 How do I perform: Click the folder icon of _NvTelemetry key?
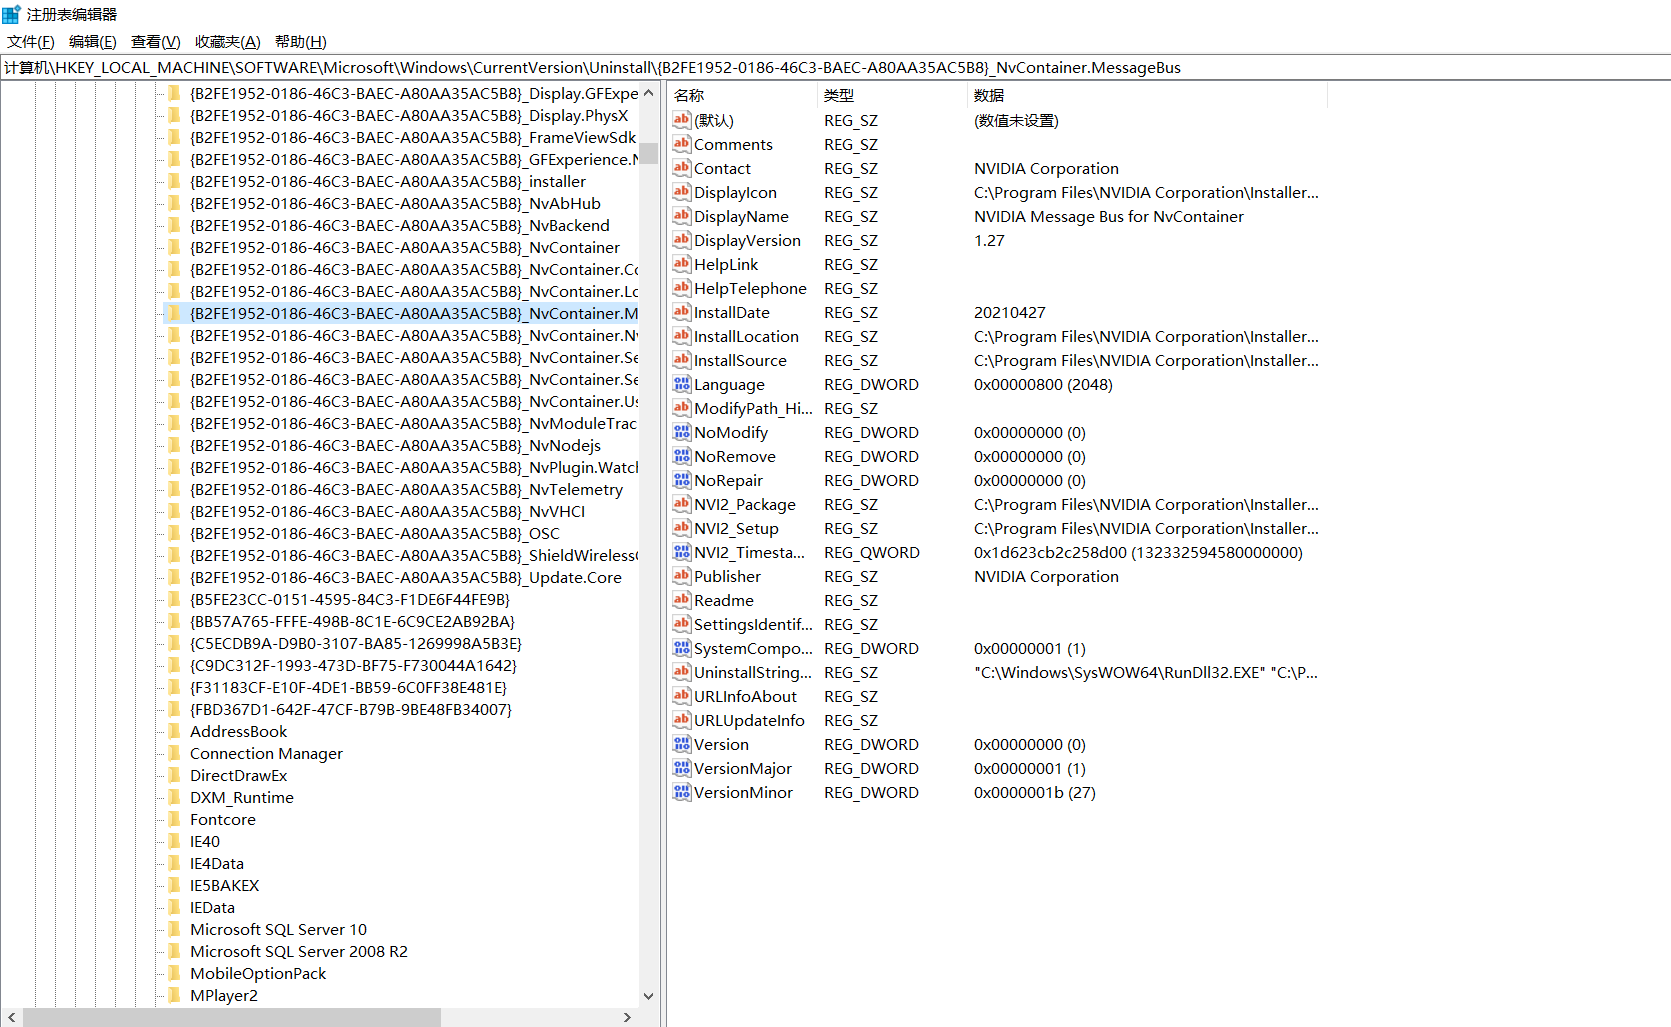174,489
